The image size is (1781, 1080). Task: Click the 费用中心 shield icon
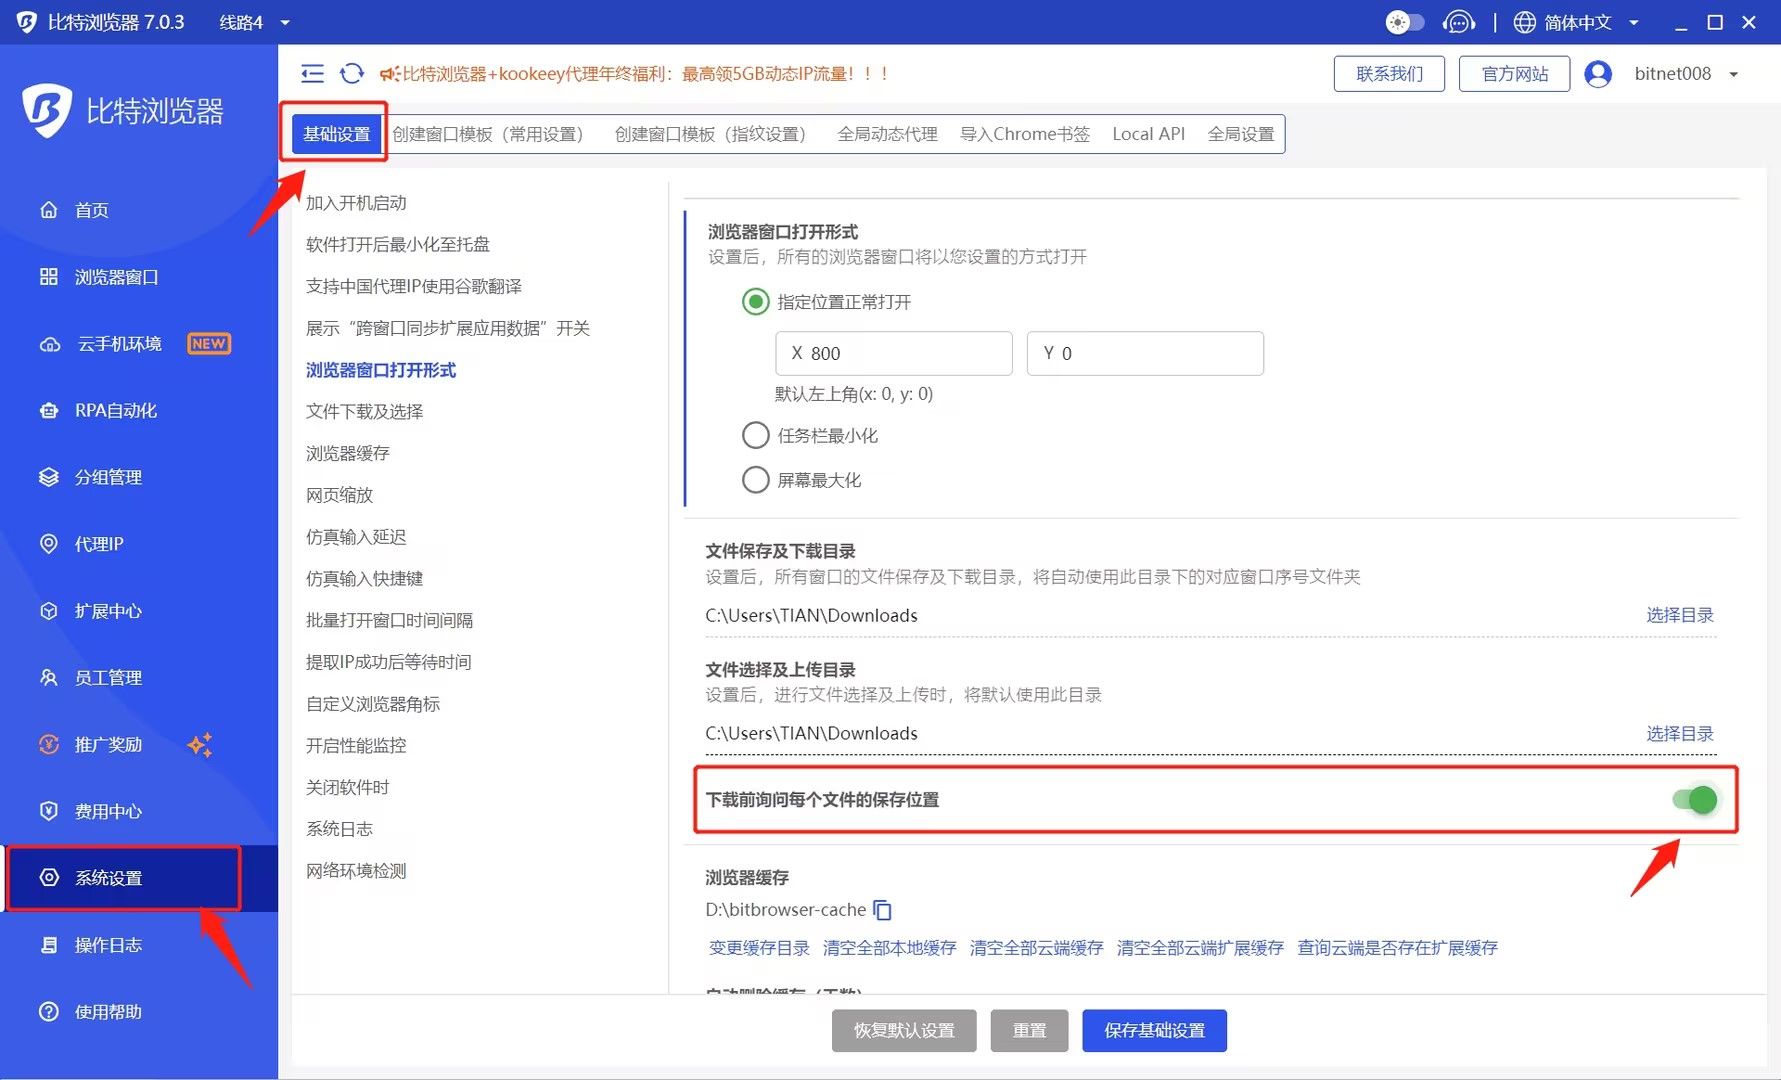(48, 811)
